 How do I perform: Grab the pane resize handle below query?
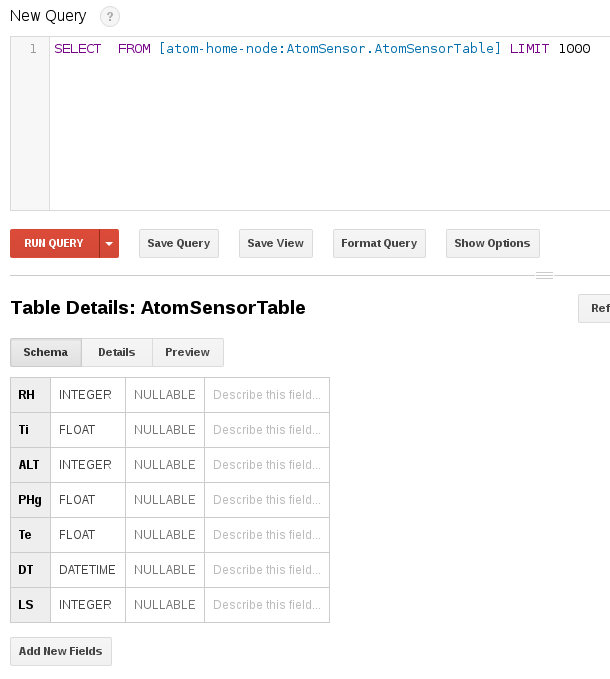(x=545, y=275)
